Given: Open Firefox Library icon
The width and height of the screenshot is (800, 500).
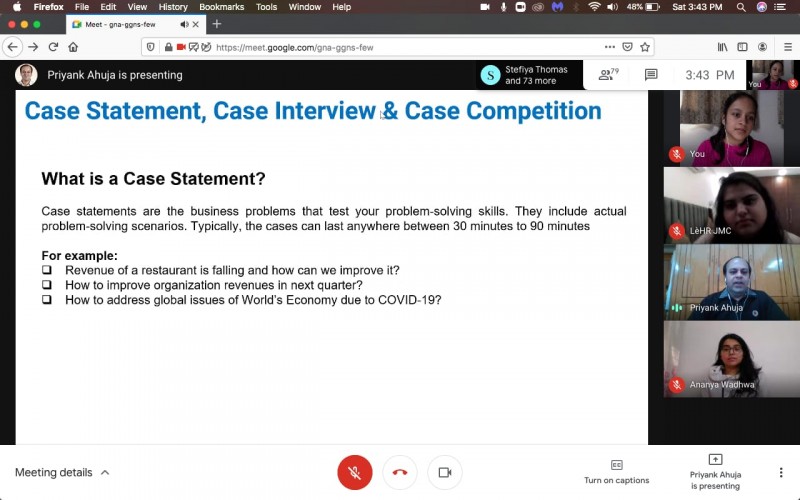Looking at the screenshot, I should coord(722,47).
